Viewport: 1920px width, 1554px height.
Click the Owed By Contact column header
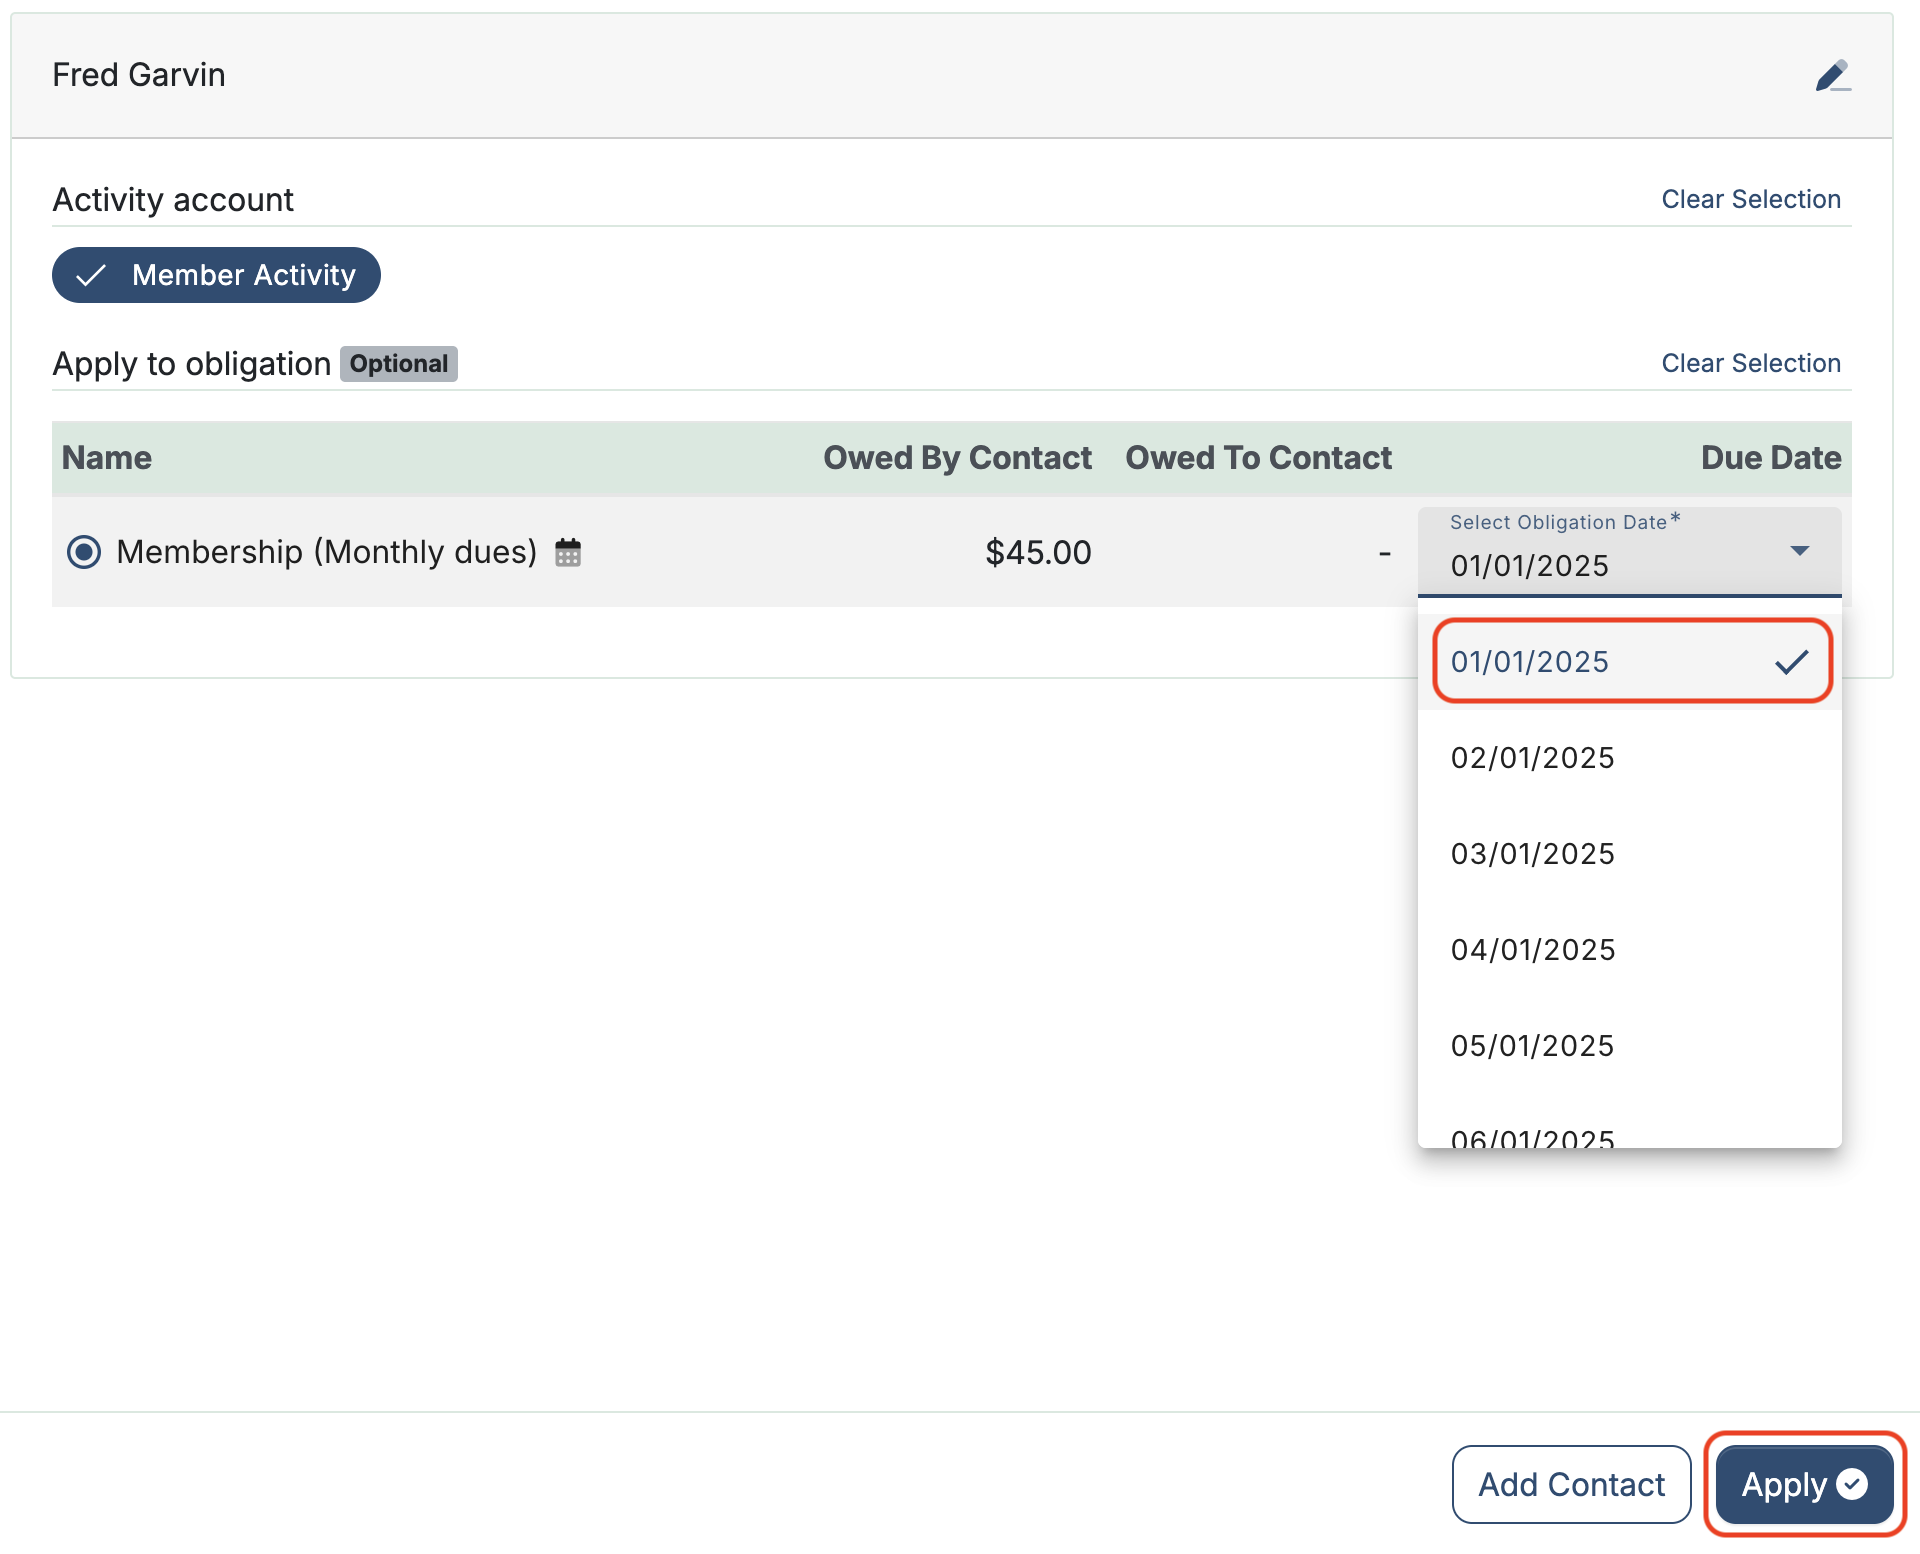pyautogui.click(x=956, y=458)
